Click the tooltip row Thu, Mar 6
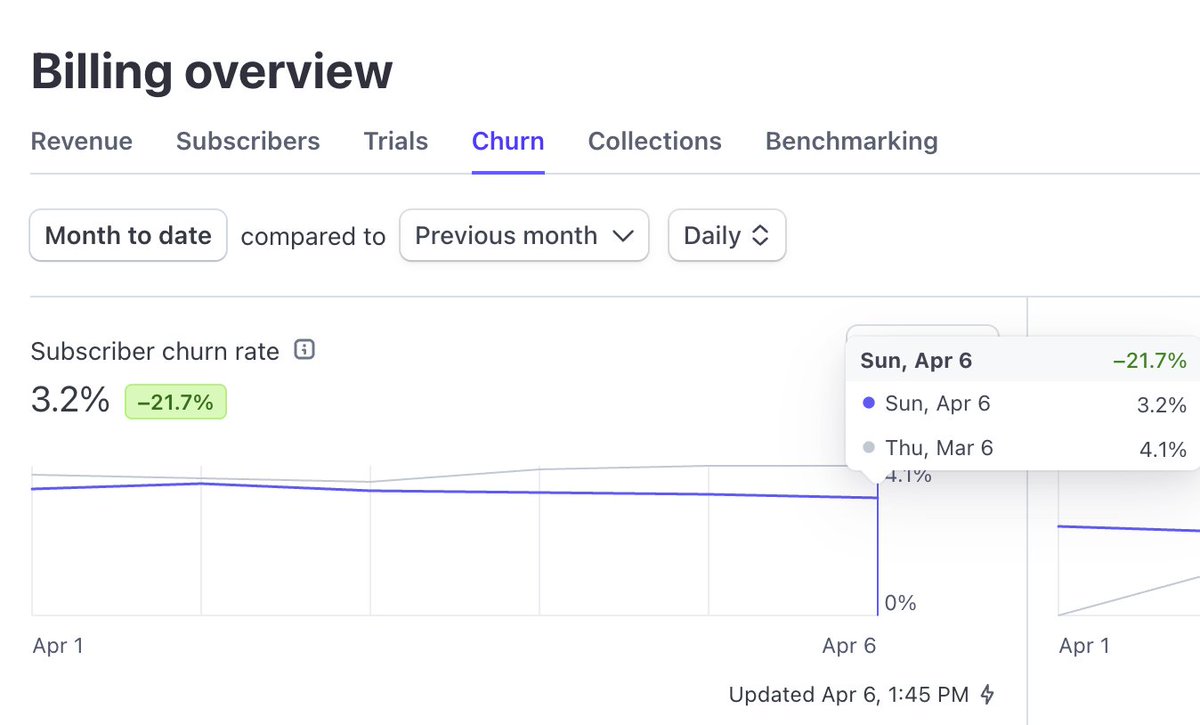The height and width of the screenshot is (725, 1200). click(x=1023, y=448)
